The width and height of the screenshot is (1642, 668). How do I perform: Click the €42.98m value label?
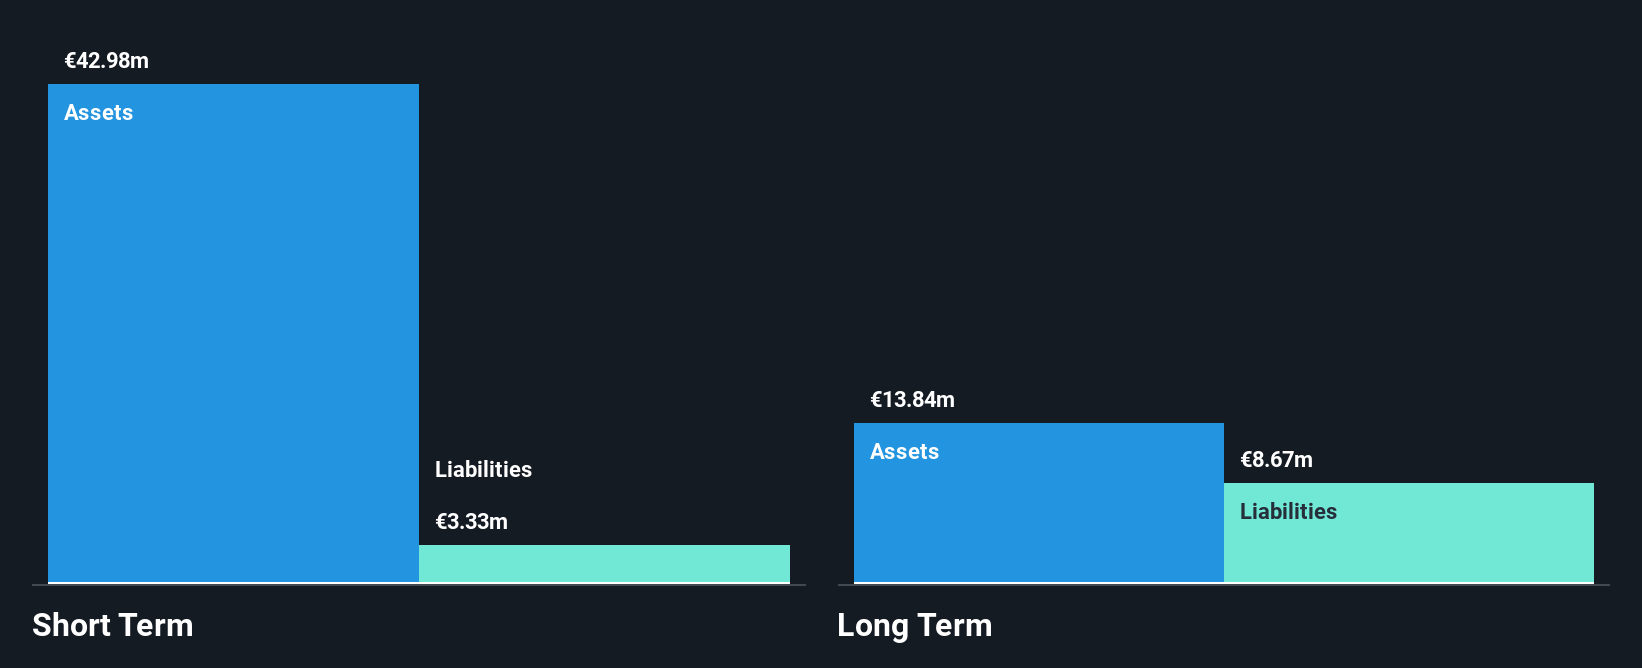click(x=107, y=61)
